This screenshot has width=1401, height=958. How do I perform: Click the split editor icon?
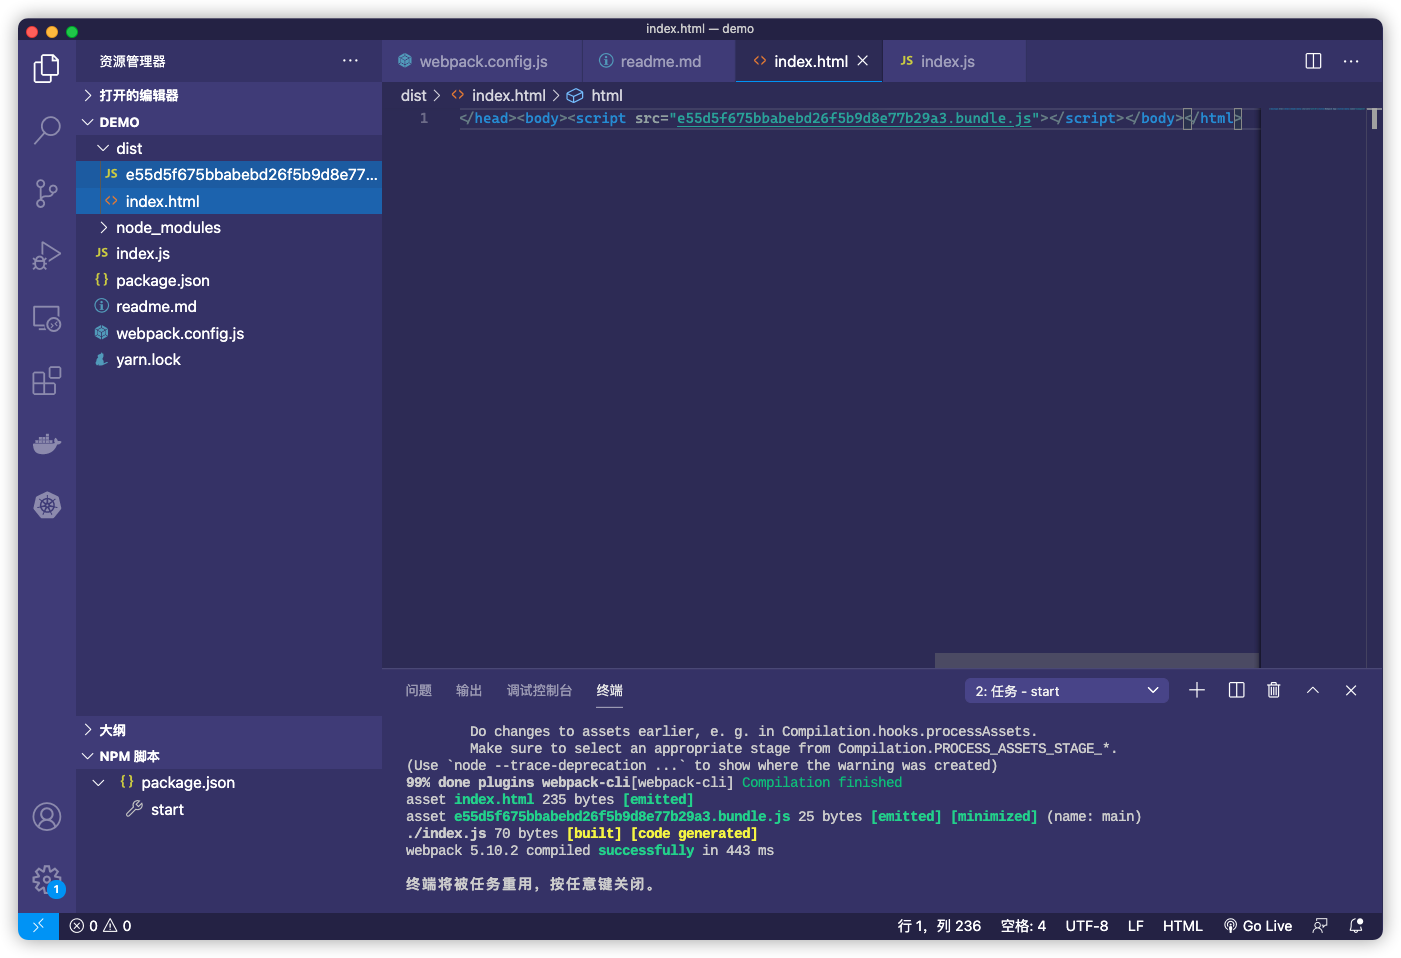1313,61
